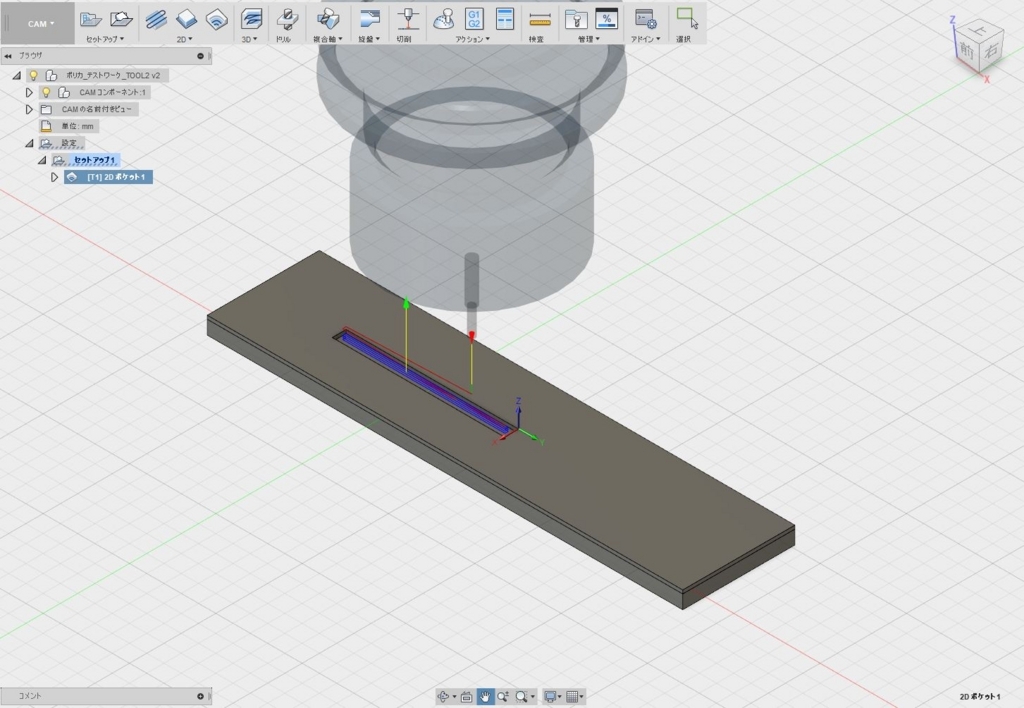Click the Add-ins scripts icon
1024x708 pixels.
point(646,19)
